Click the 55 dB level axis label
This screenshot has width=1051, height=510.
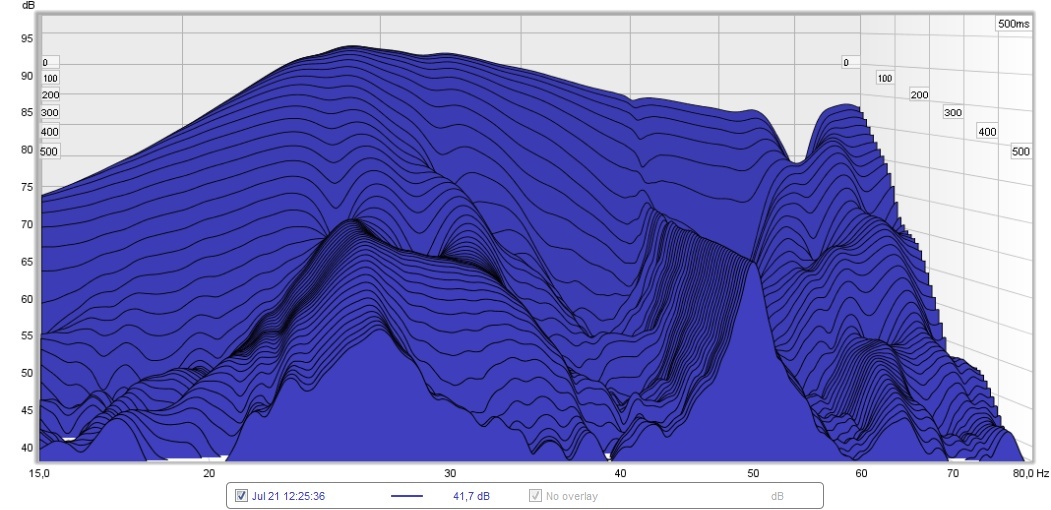[26, 336]
